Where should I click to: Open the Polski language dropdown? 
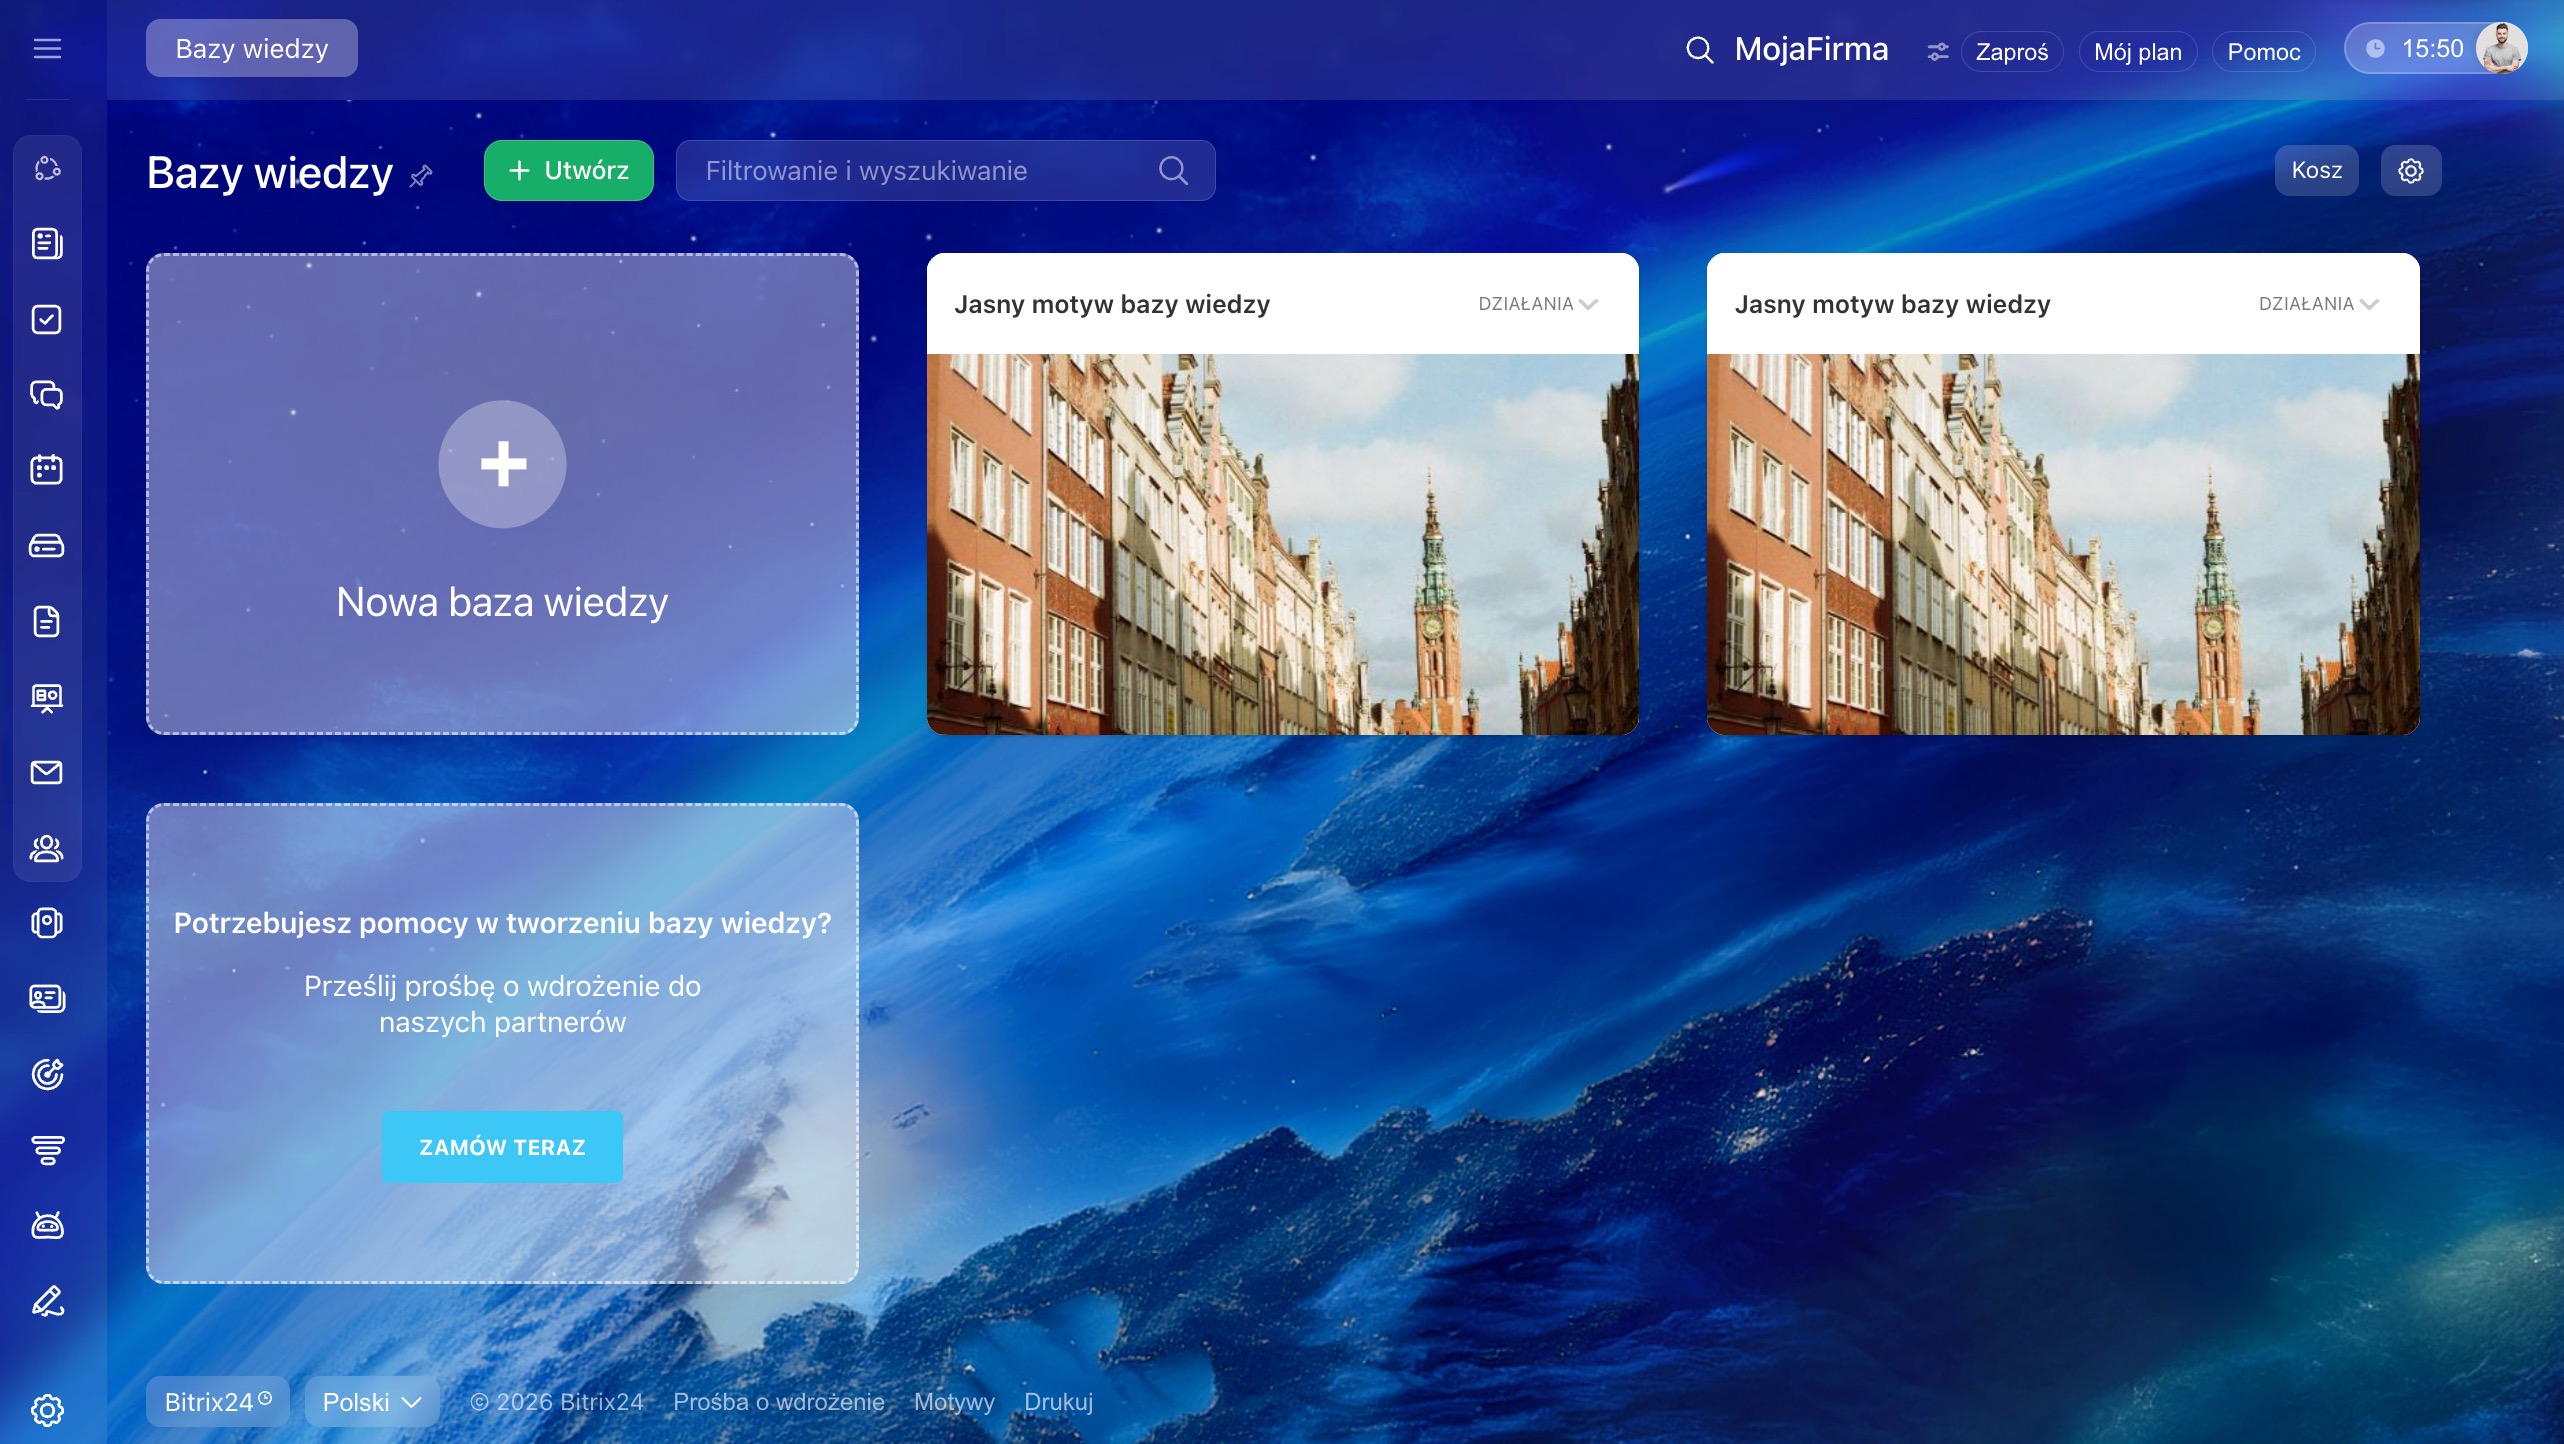[x=371, y=1402]
